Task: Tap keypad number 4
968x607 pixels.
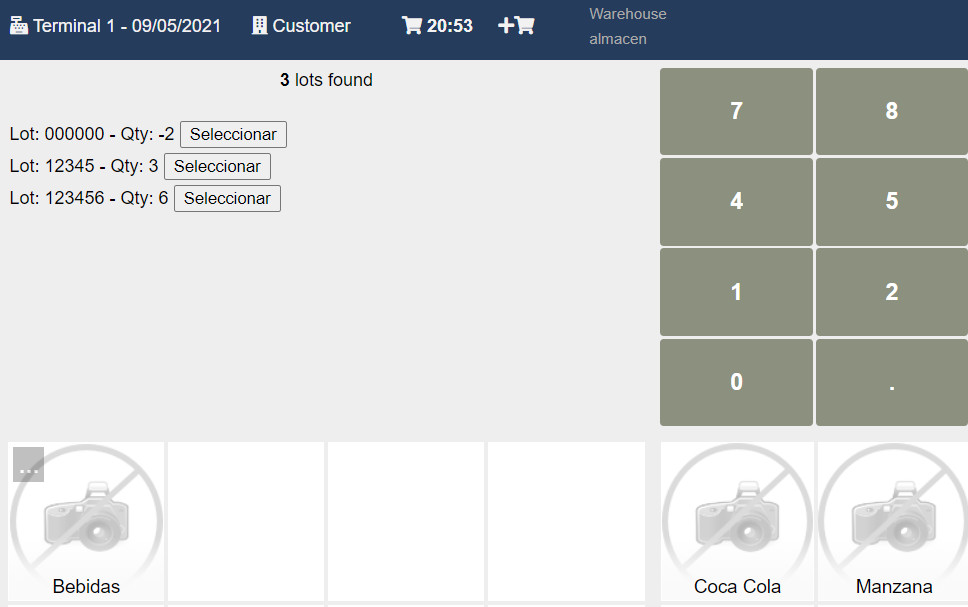Action: click(736, 201)
